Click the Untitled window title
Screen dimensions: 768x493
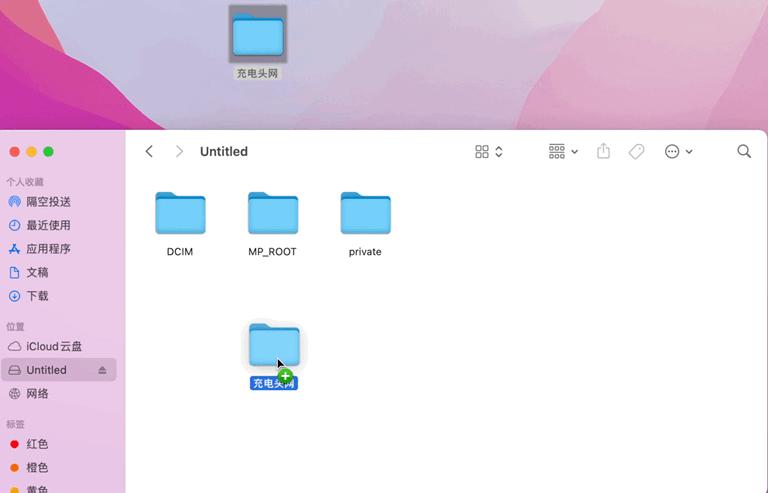(224, 151)
